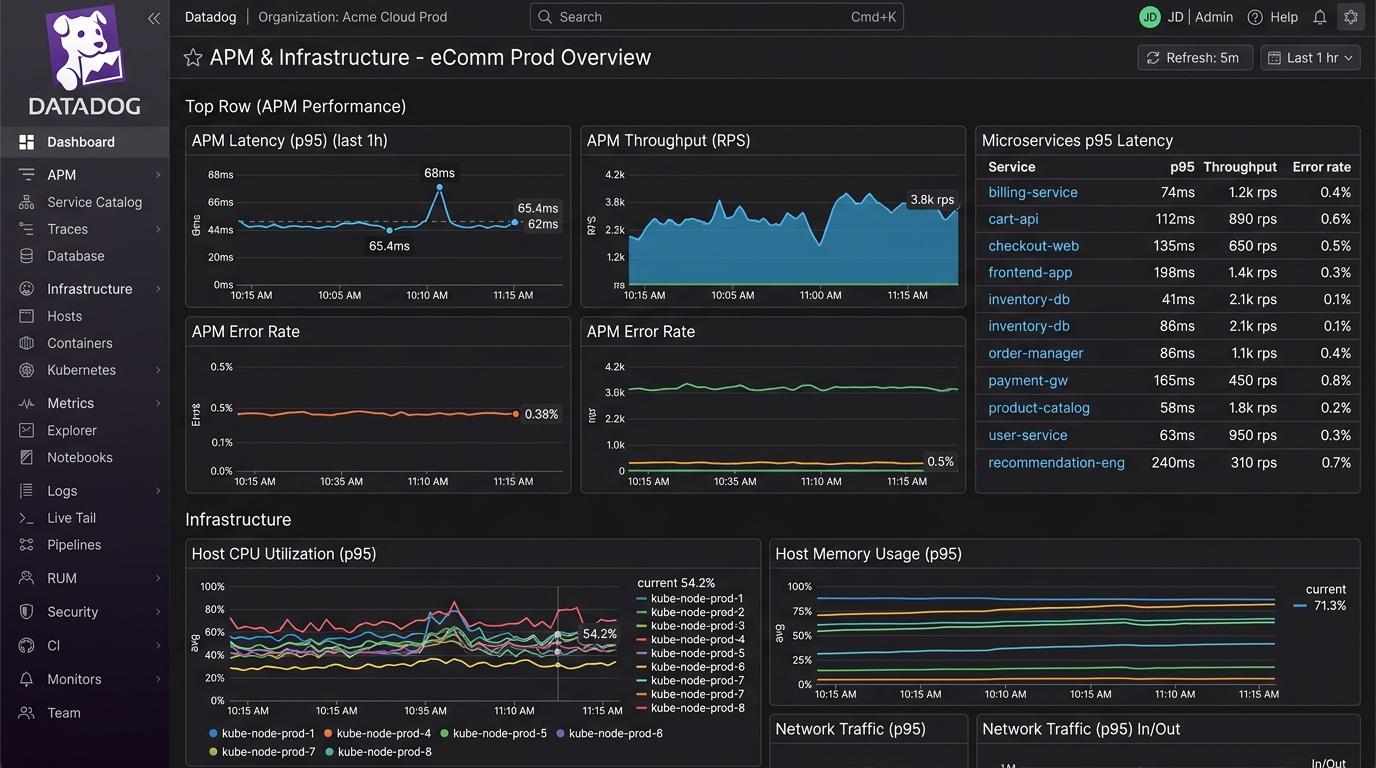Collapse the sidebar with double-chevron icon

tap(154, 18)
